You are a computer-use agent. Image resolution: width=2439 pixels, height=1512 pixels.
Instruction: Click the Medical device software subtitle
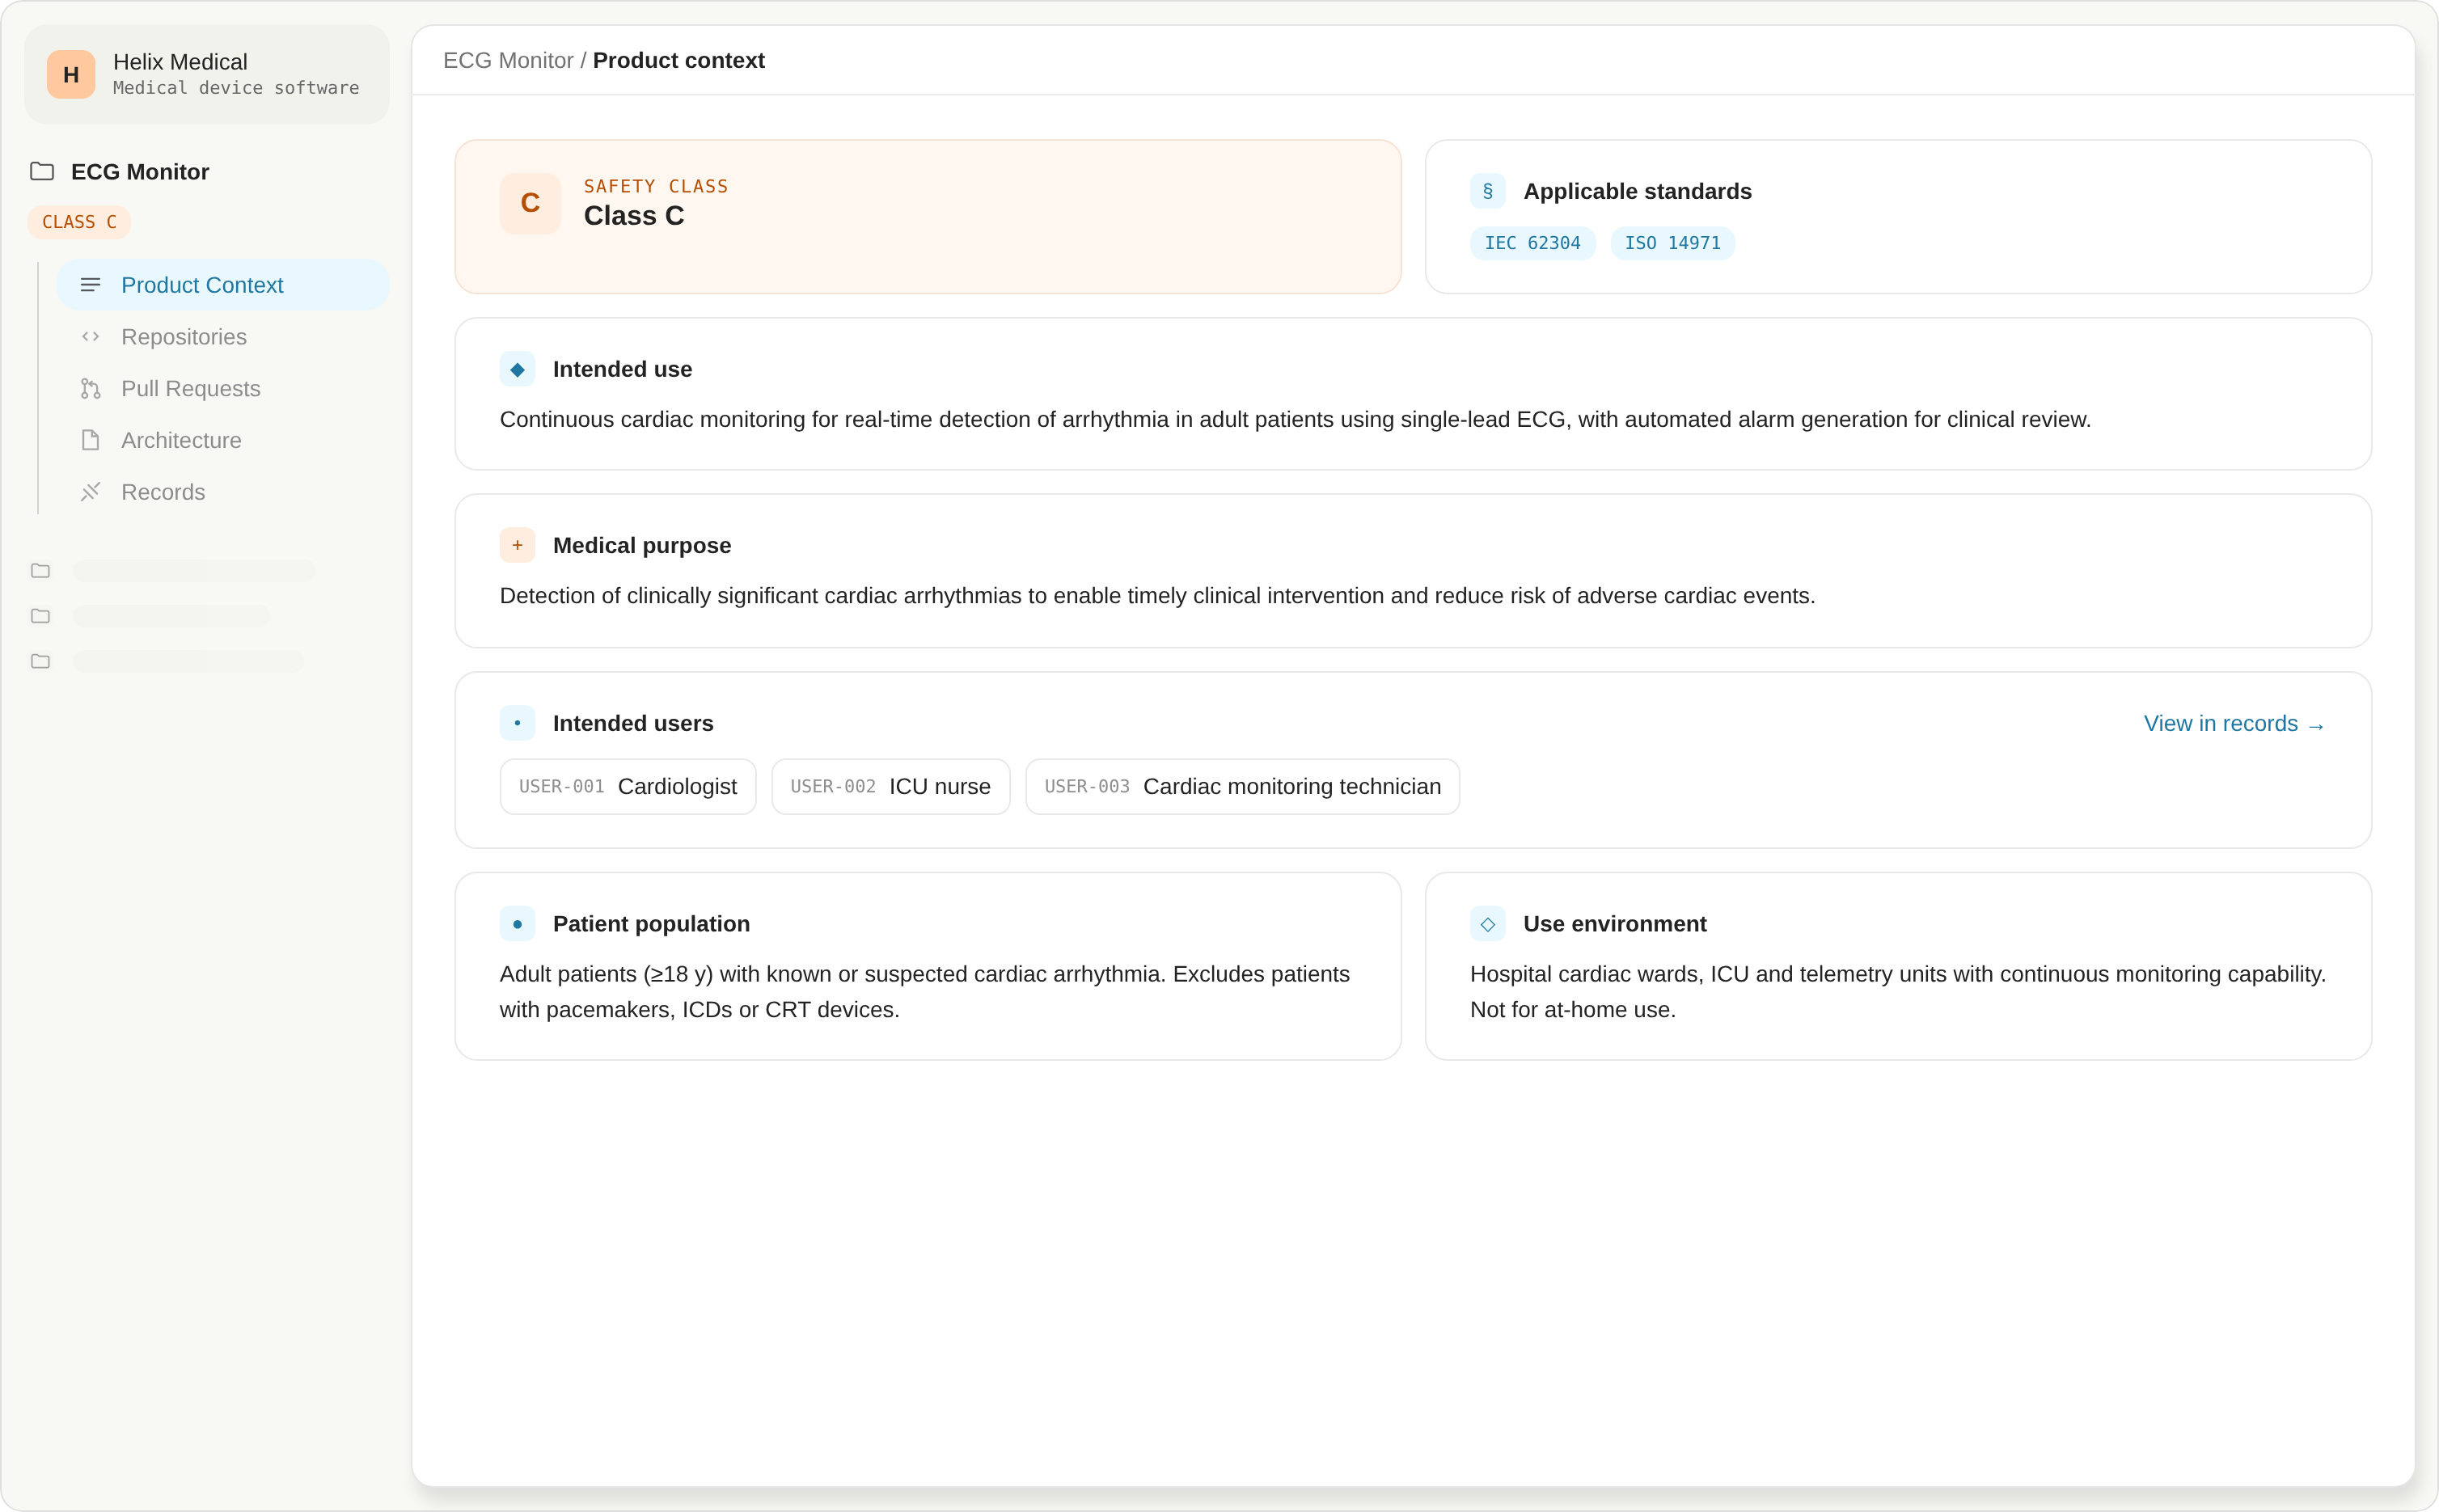236,88
